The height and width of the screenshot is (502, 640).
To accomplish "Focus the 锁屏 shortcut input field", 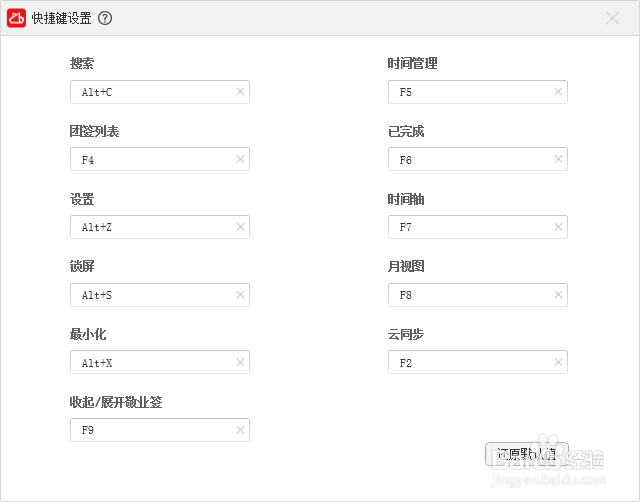I will tap(150, 295).
